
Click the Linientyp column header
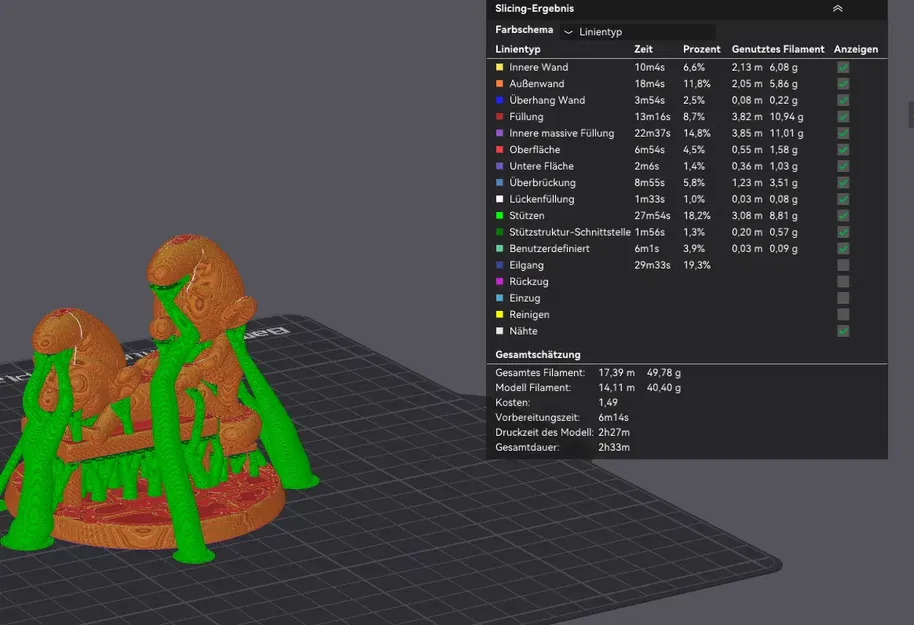click(518, 50)
